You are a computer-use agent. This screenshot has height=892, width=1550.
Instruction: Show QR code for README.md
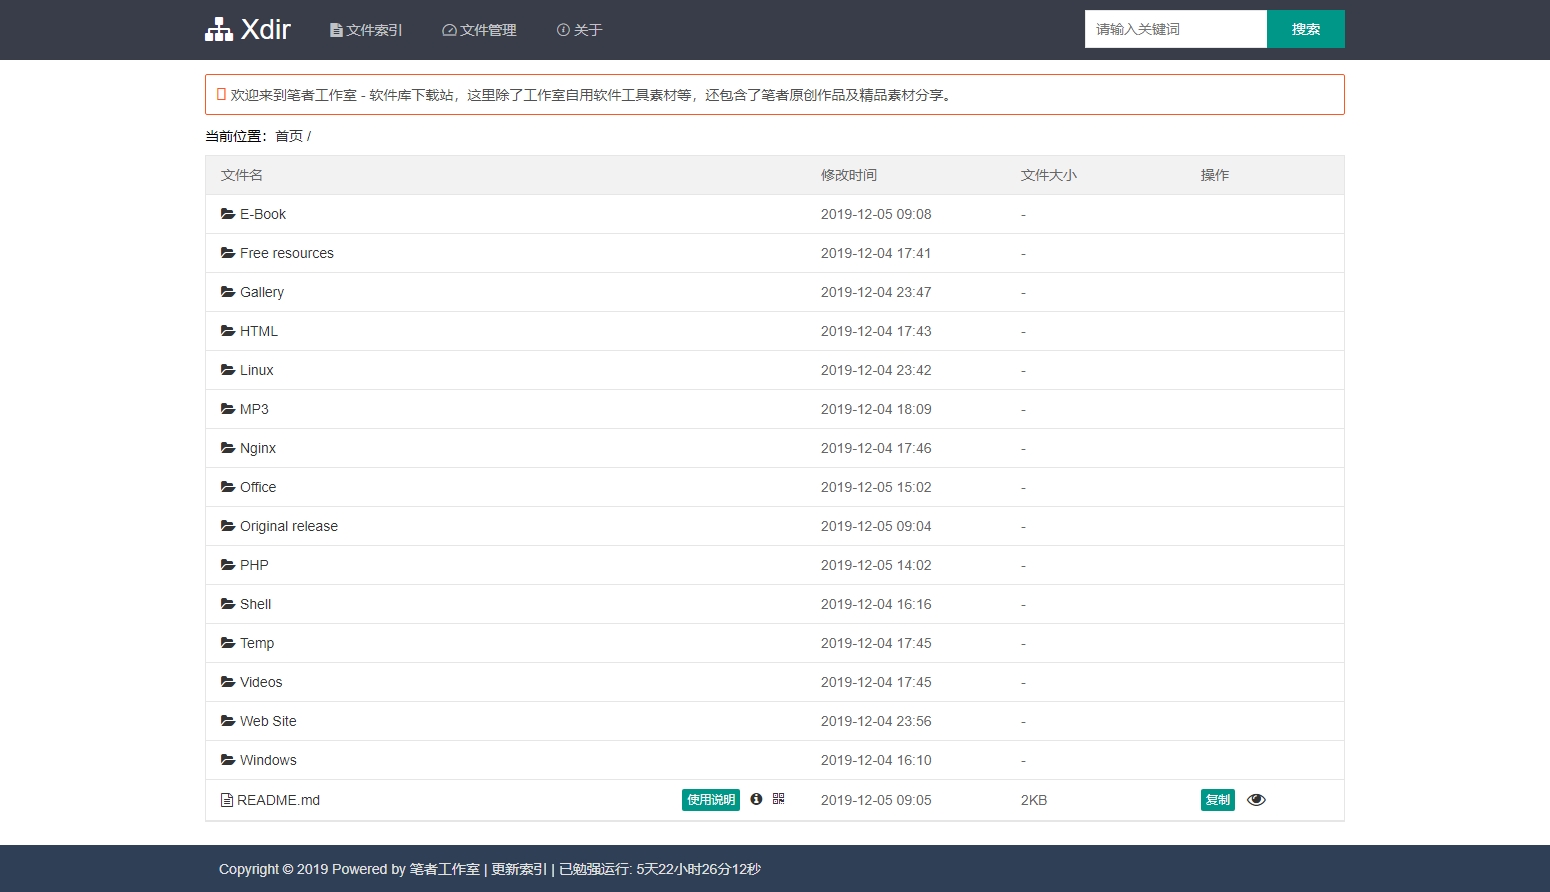pyautogui.click(x=779, y=799)
